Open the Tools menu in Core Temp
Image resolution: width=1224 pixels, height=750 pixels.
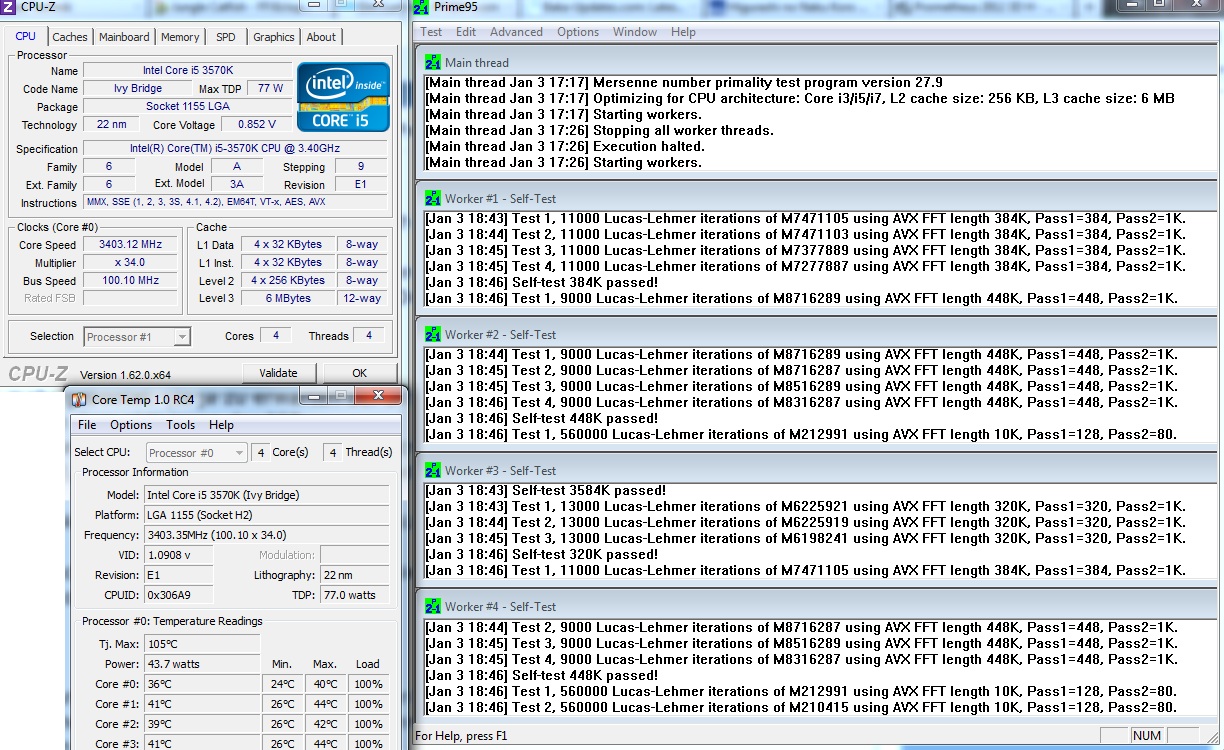(180, 425)
